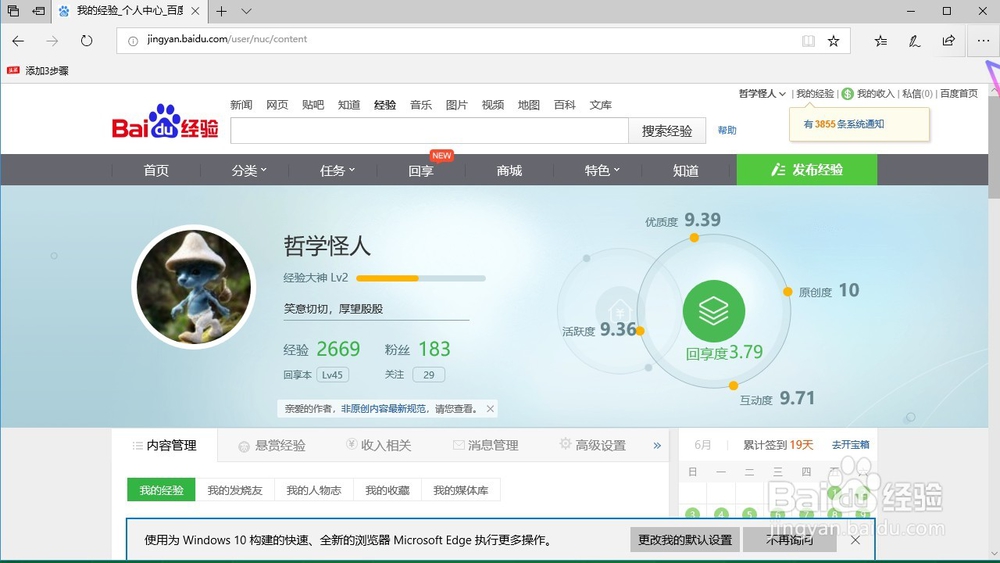The image size is (1000, 563).
Task: Switch to 高级设置 tab
Action: coord(593,445)
